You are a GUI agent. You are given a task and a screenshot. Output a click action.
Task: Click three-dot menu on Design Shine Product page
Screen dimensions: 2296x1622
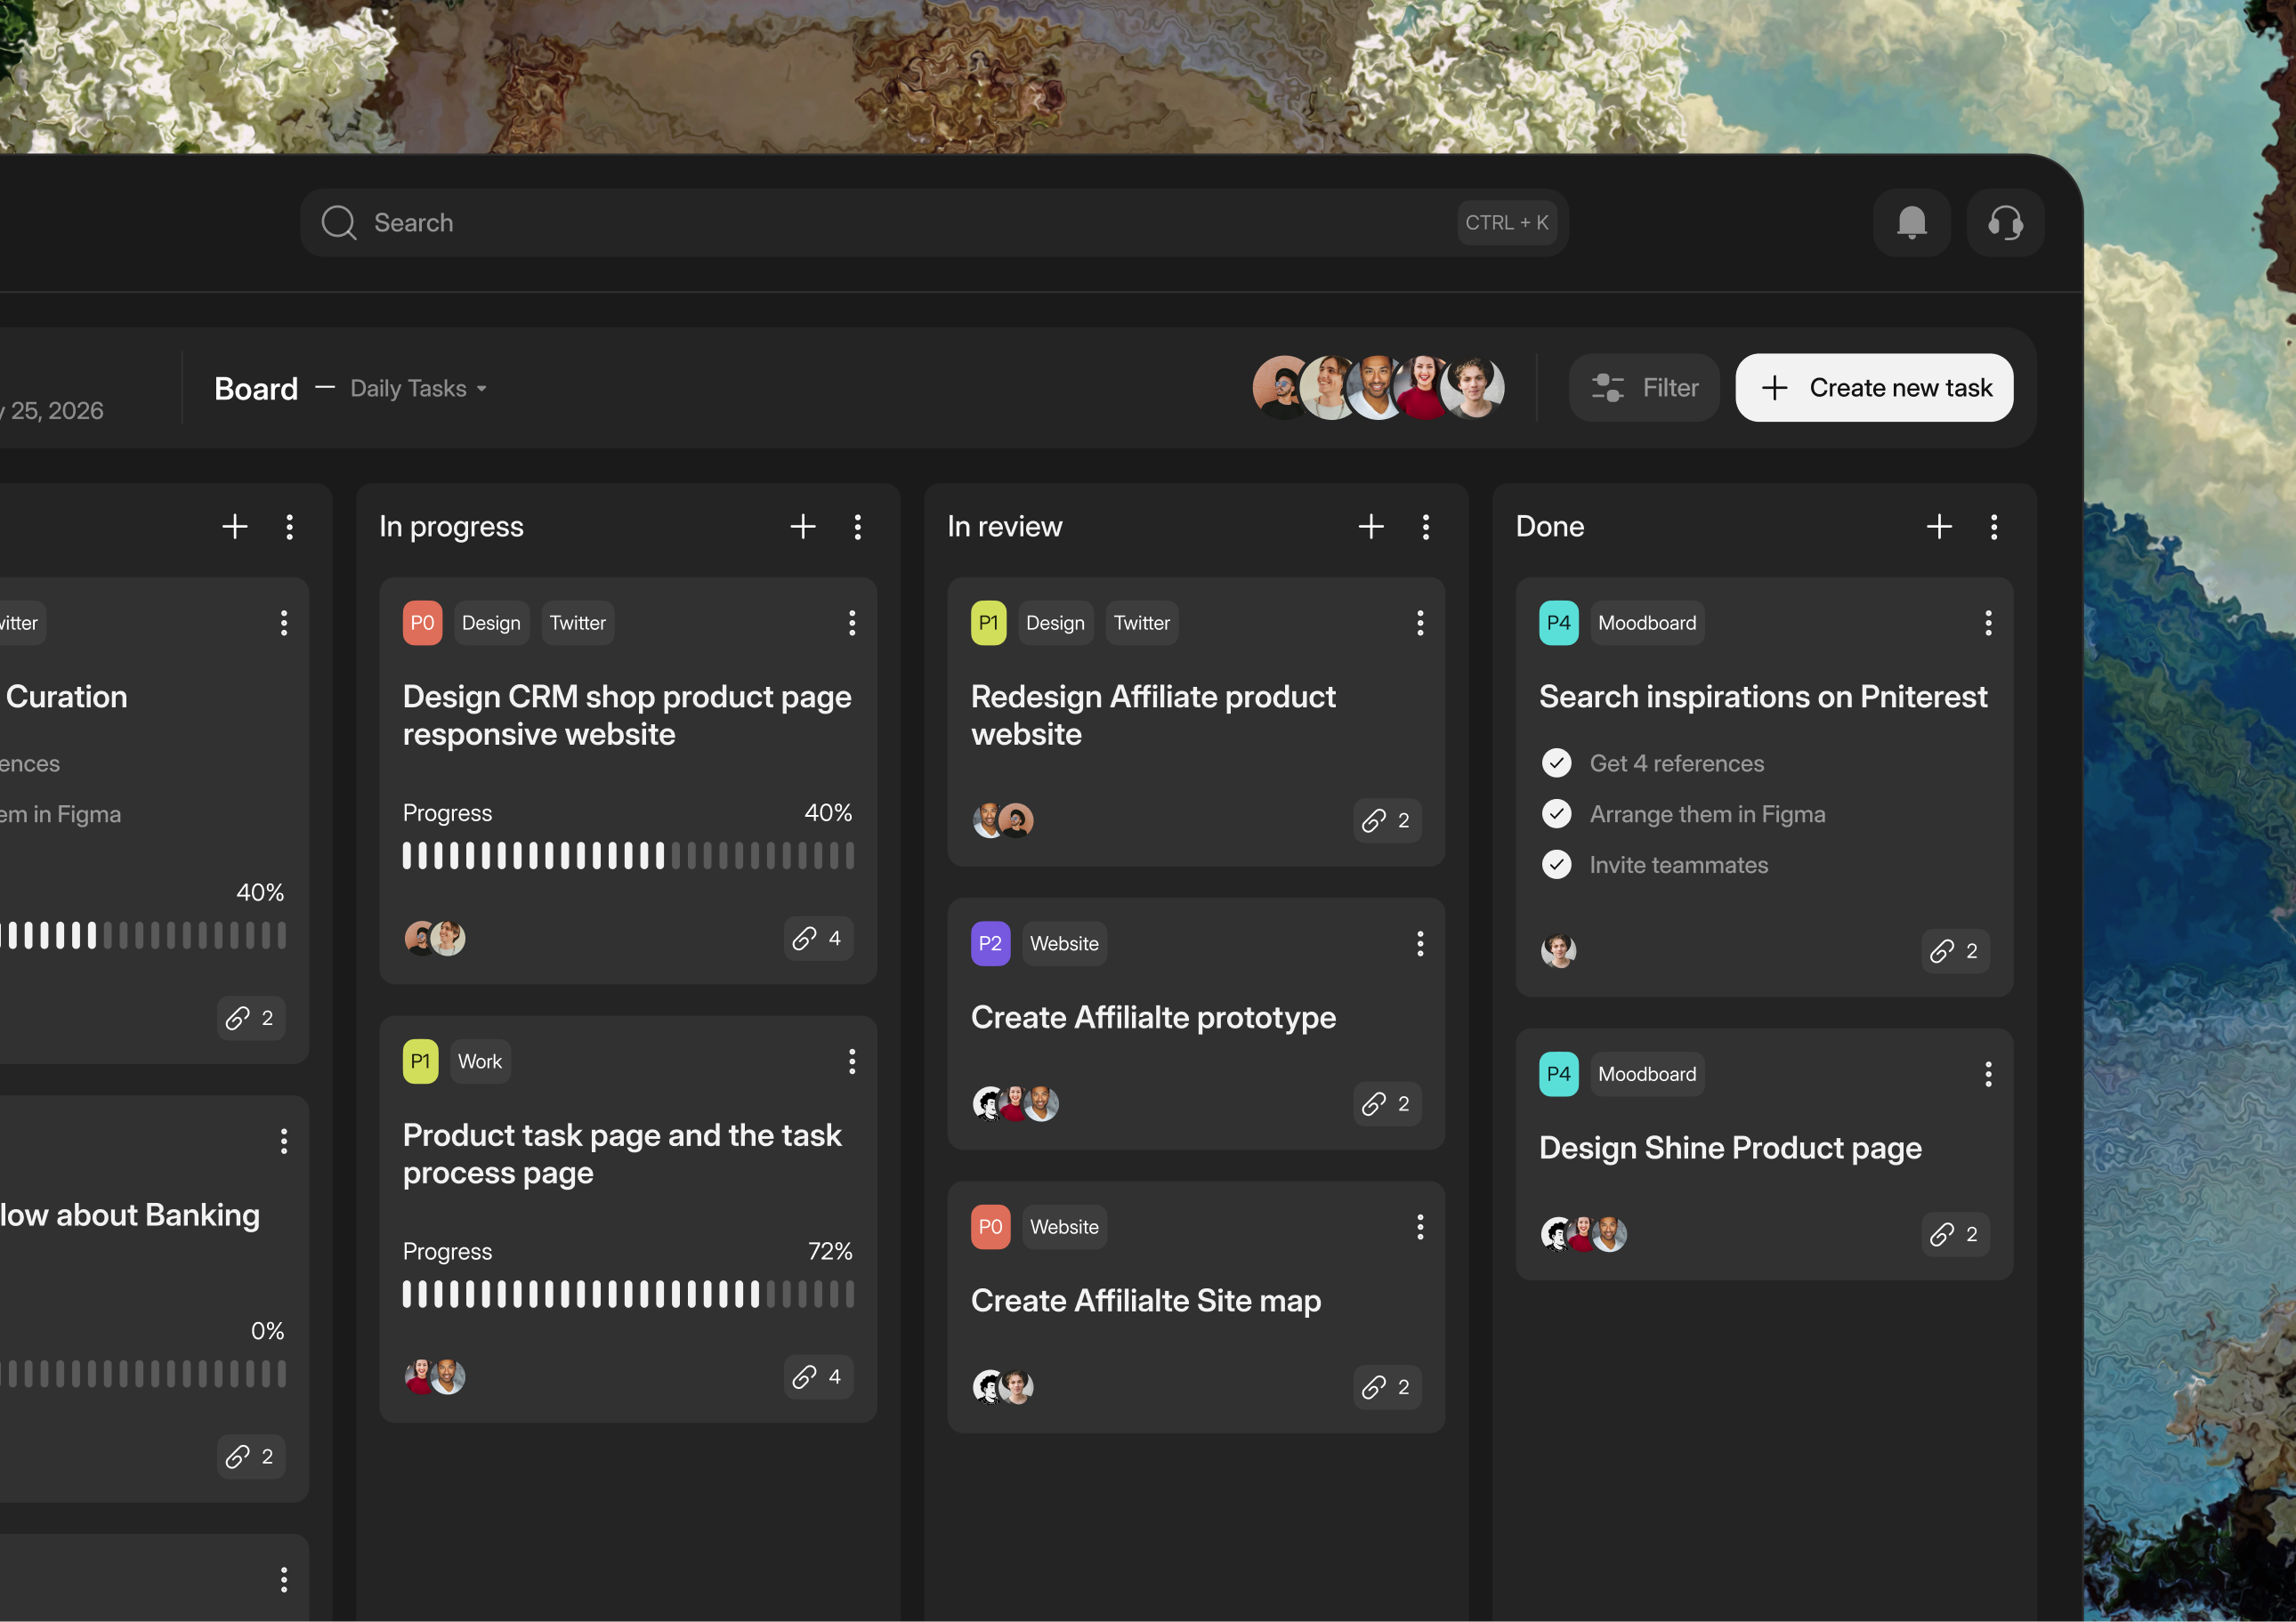coord(1987,1074)
